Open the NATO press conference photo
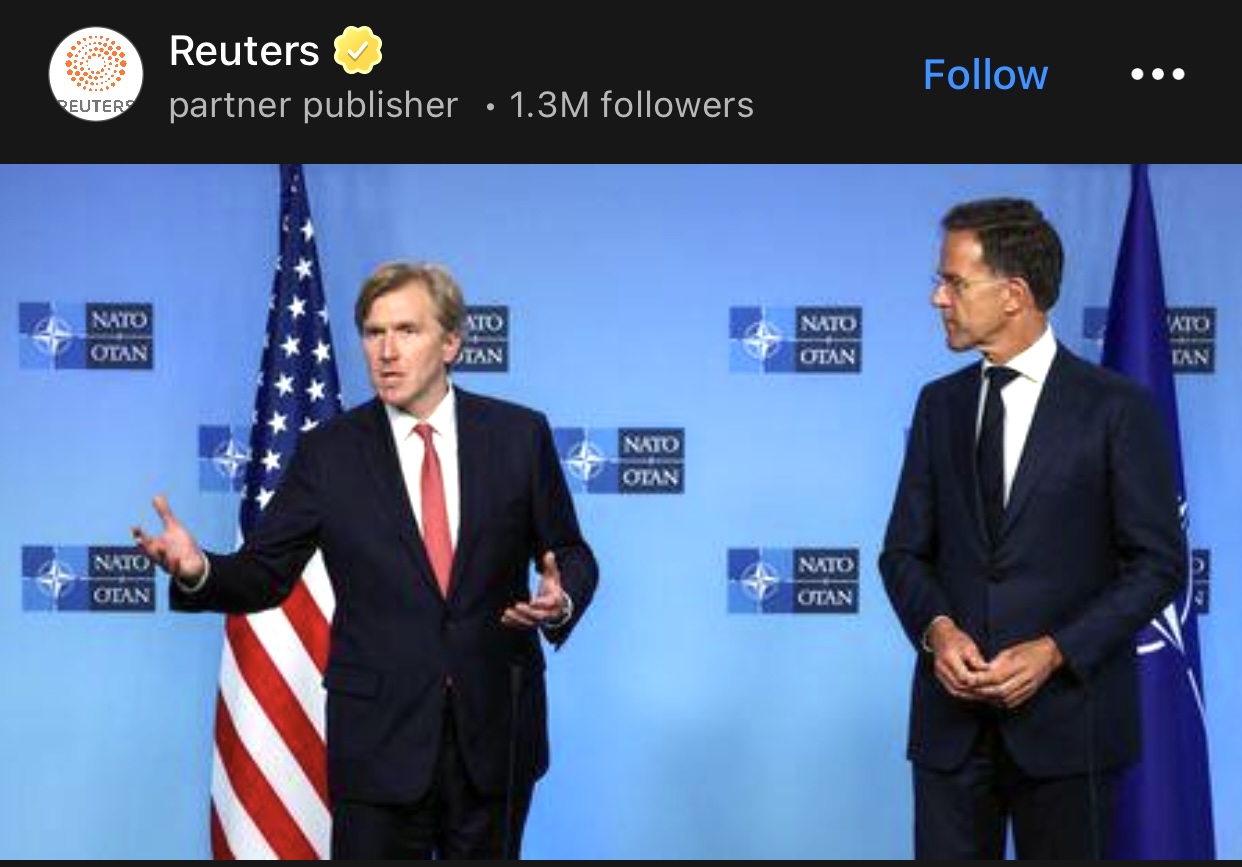Screen dimensions: 1242x867 tap(621, 511)
